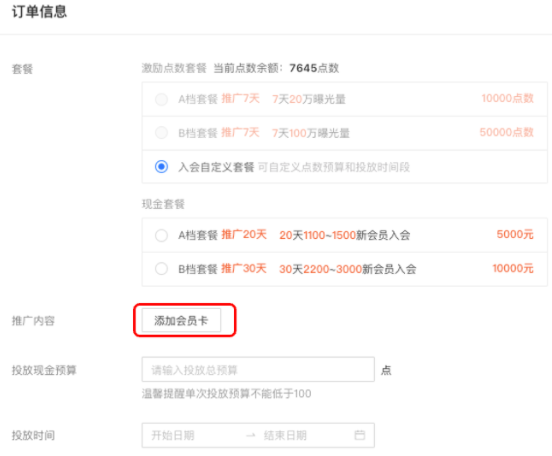Click the 50000点数 price label
Viewport: 552px width, 456px height.
507,132
